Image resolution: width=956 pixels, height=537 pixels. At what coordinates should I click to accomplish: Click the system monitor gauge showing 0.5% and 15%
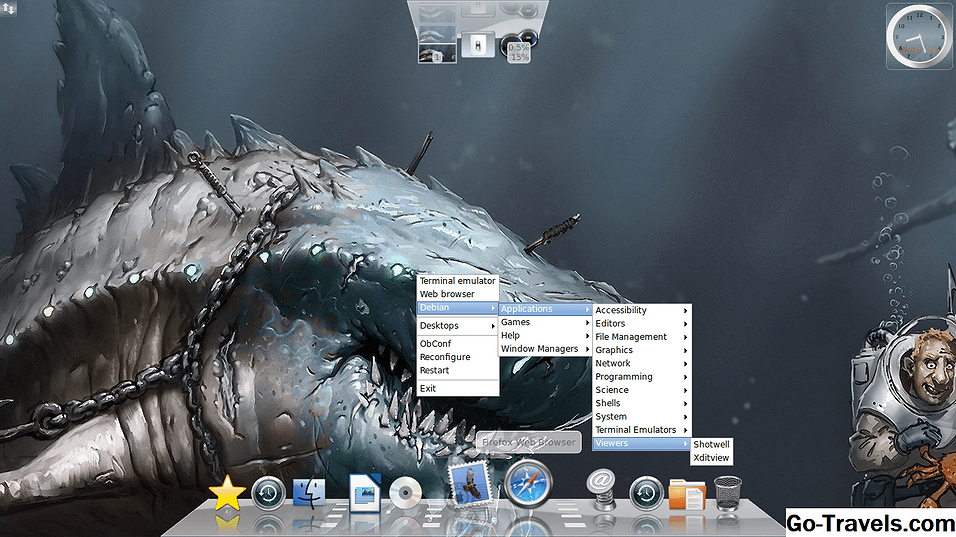click(519, 46)
